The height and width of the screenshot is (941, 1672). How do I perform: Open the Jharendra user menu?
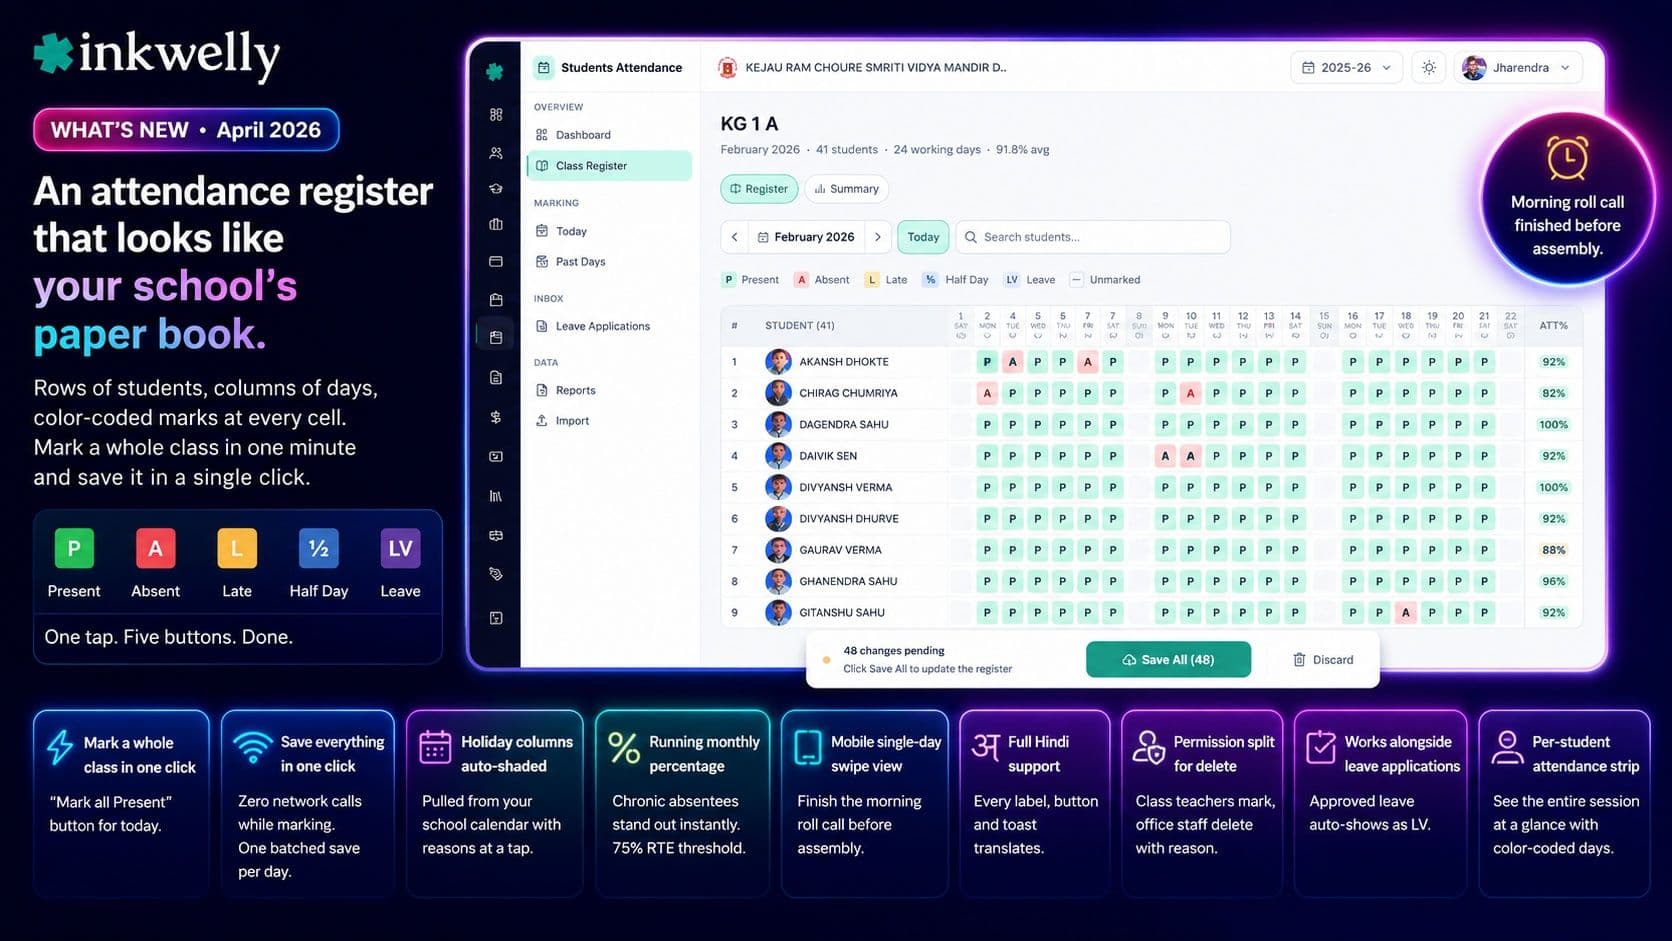click(x=1518, y=68)
